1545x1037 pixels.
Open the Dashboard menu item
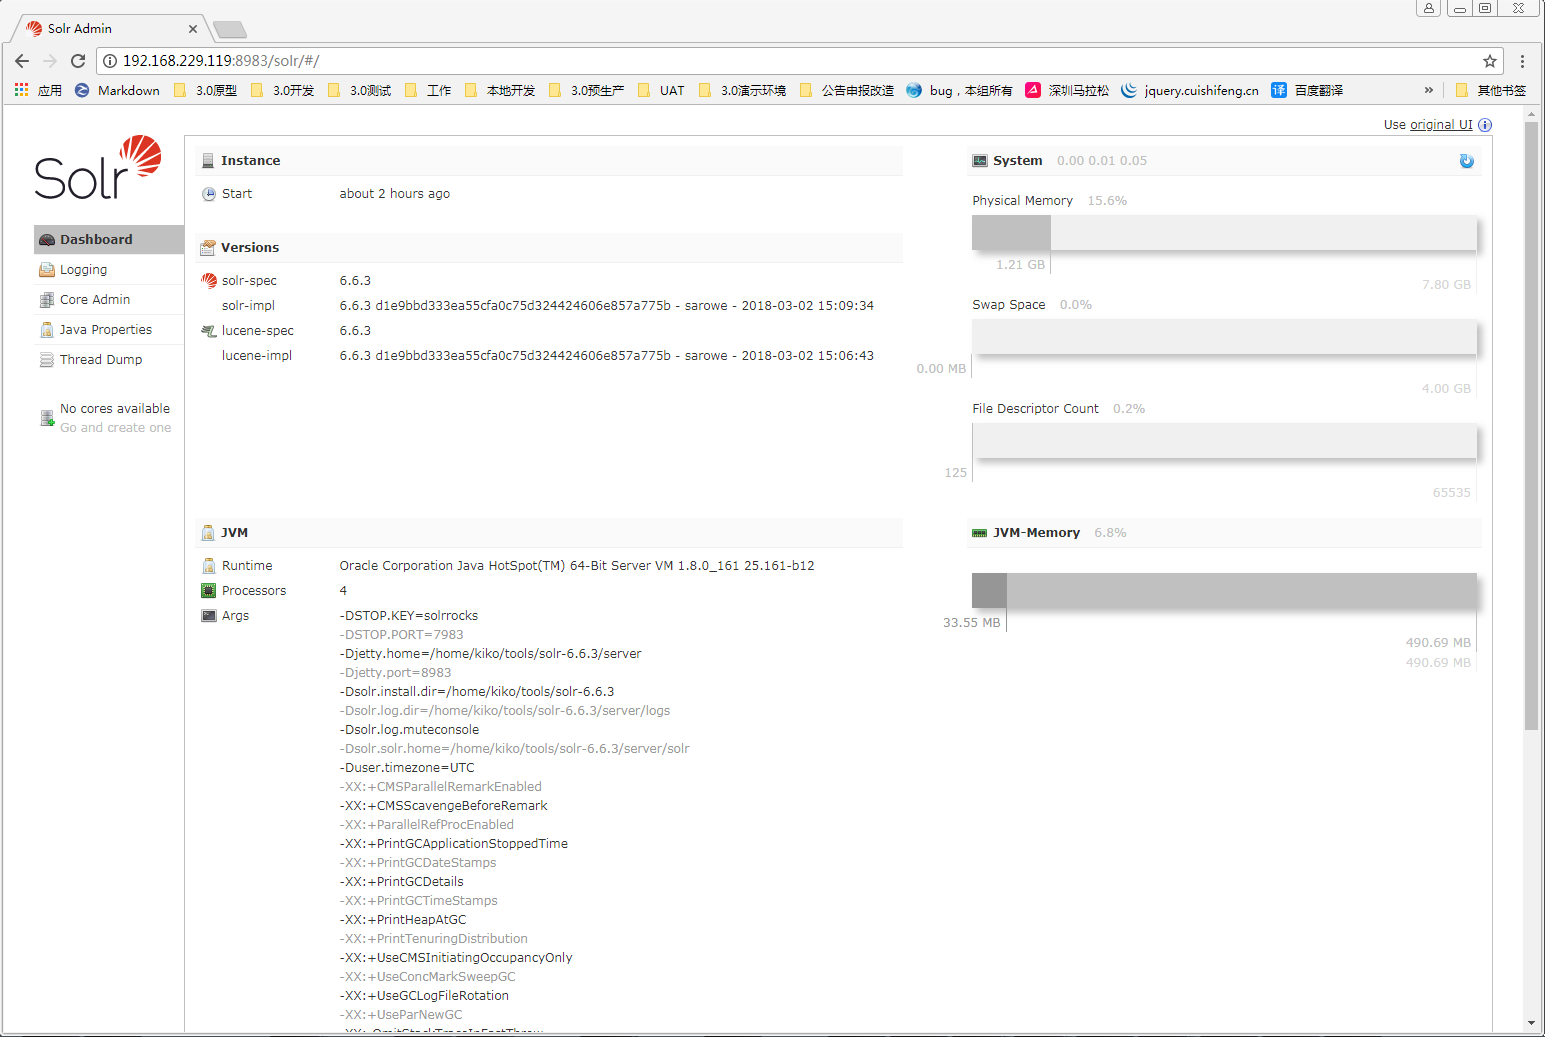point(109,240)
